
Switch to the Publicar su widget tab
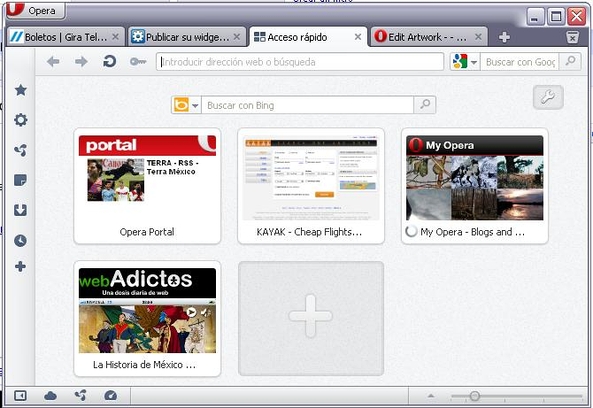click(187, 37)
